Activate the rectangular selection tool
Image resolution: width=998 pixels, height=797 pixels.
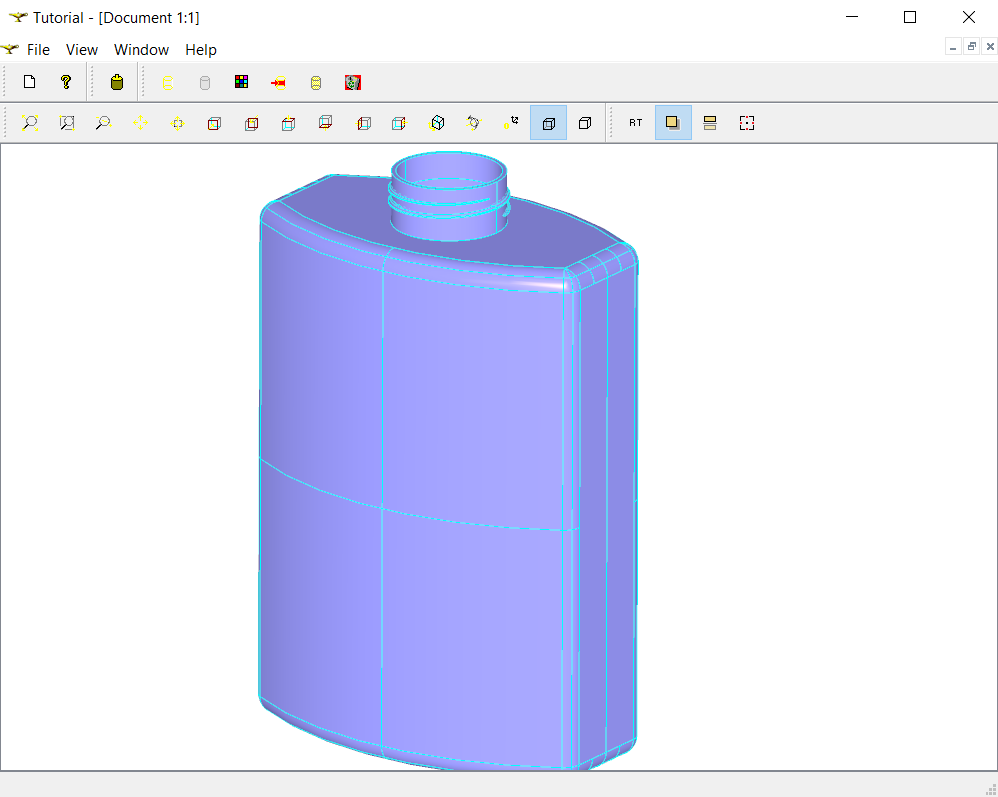(746, 123)
